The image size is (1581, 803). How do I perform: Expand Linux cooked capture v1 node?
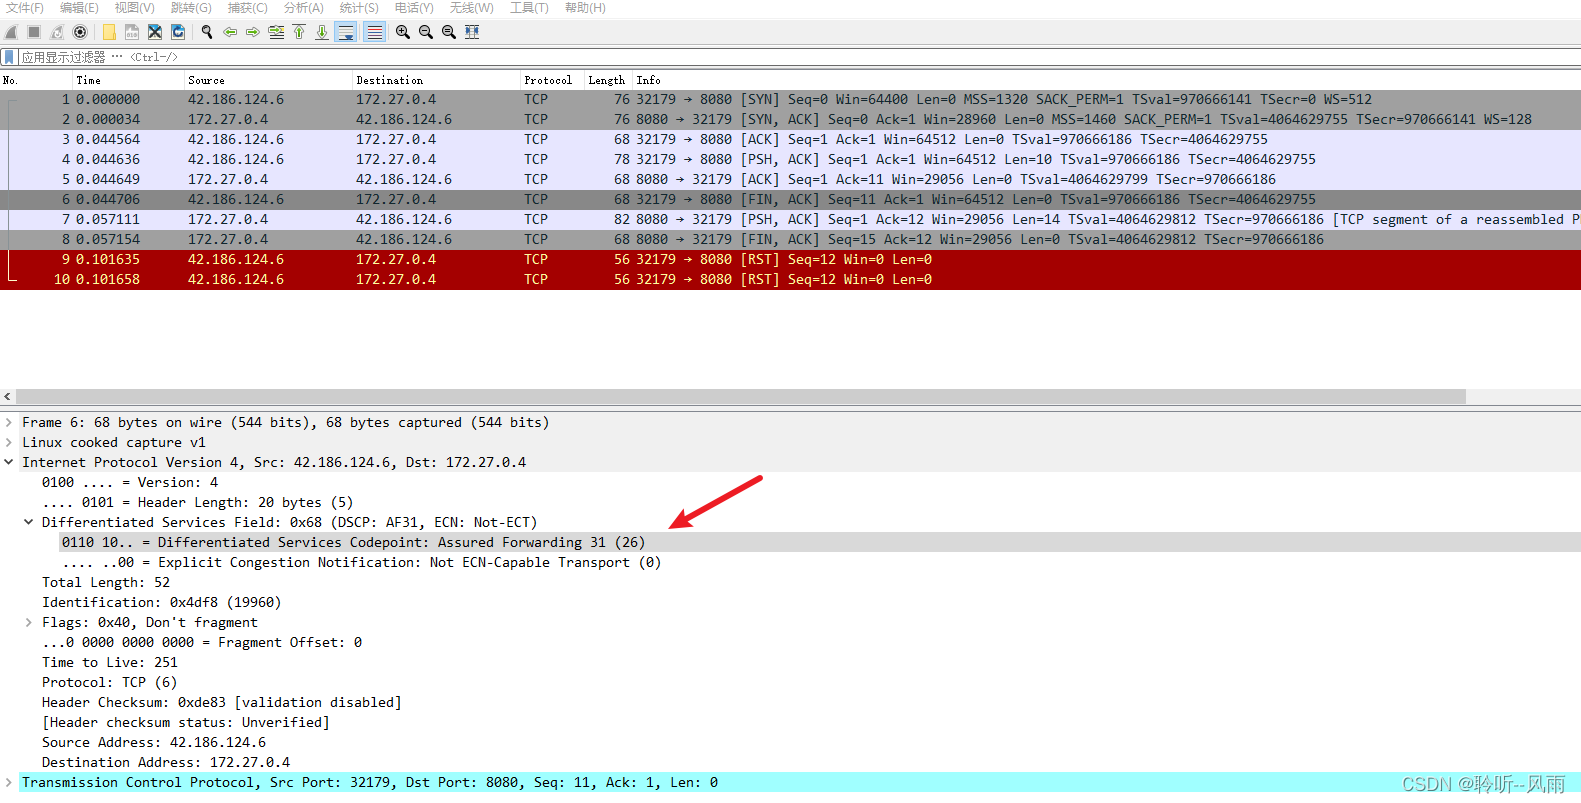(x=9, y=442)
